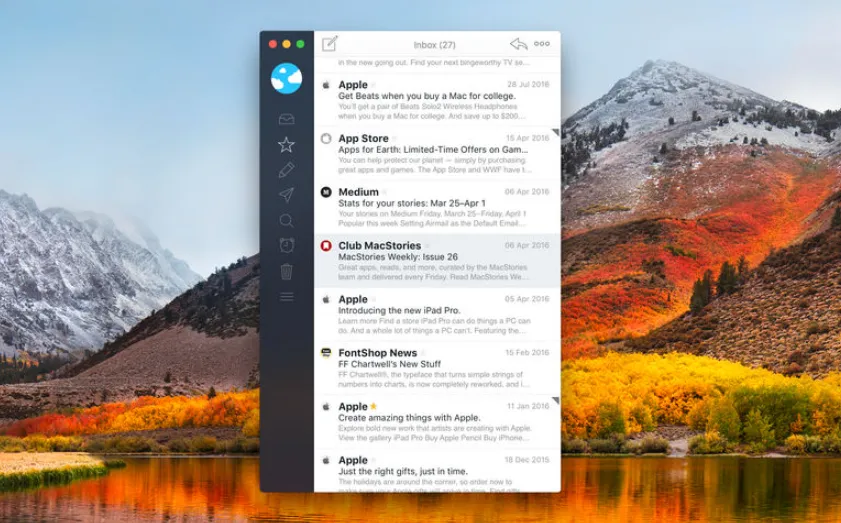Open the Trash icon in sidebar
Screen dimensions: 841x523
[286, 271]
